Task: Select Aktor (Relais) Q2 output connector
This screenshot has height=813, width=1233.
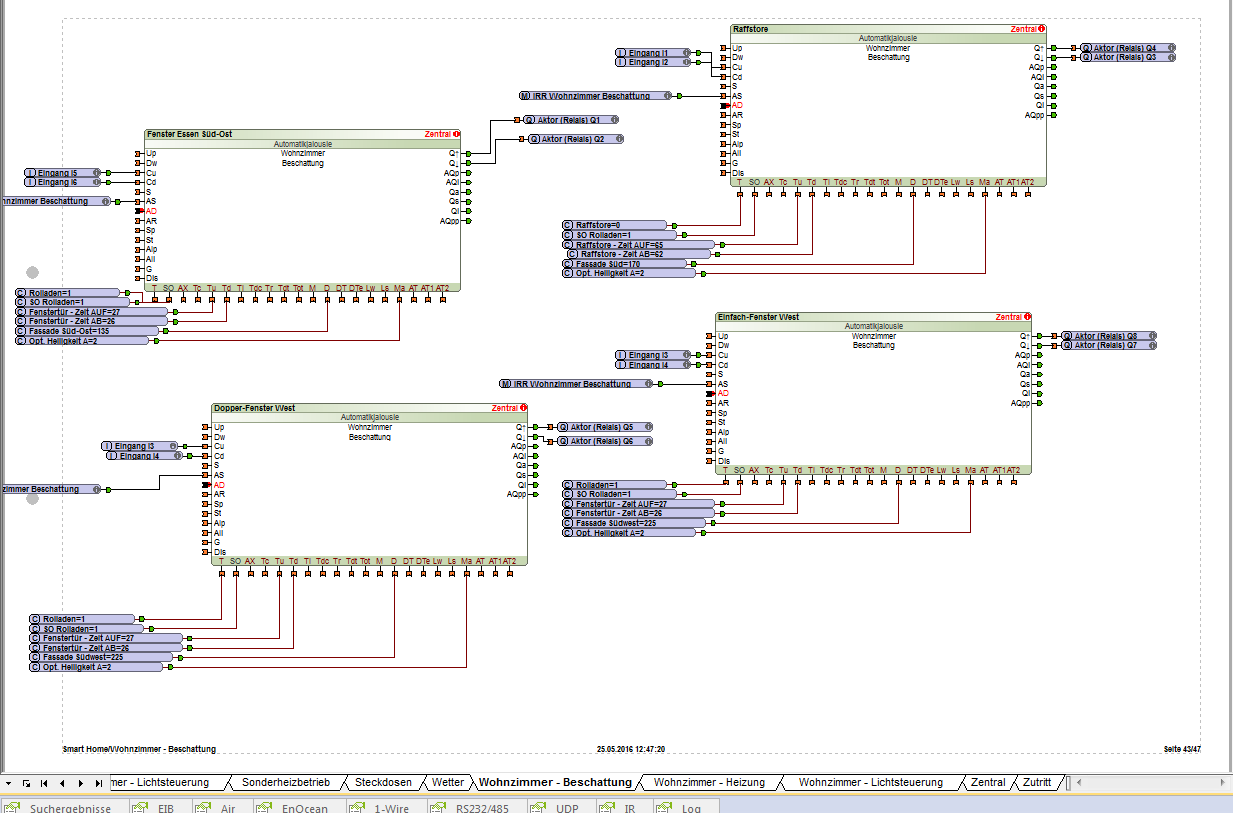Action: tap(576, 139)
